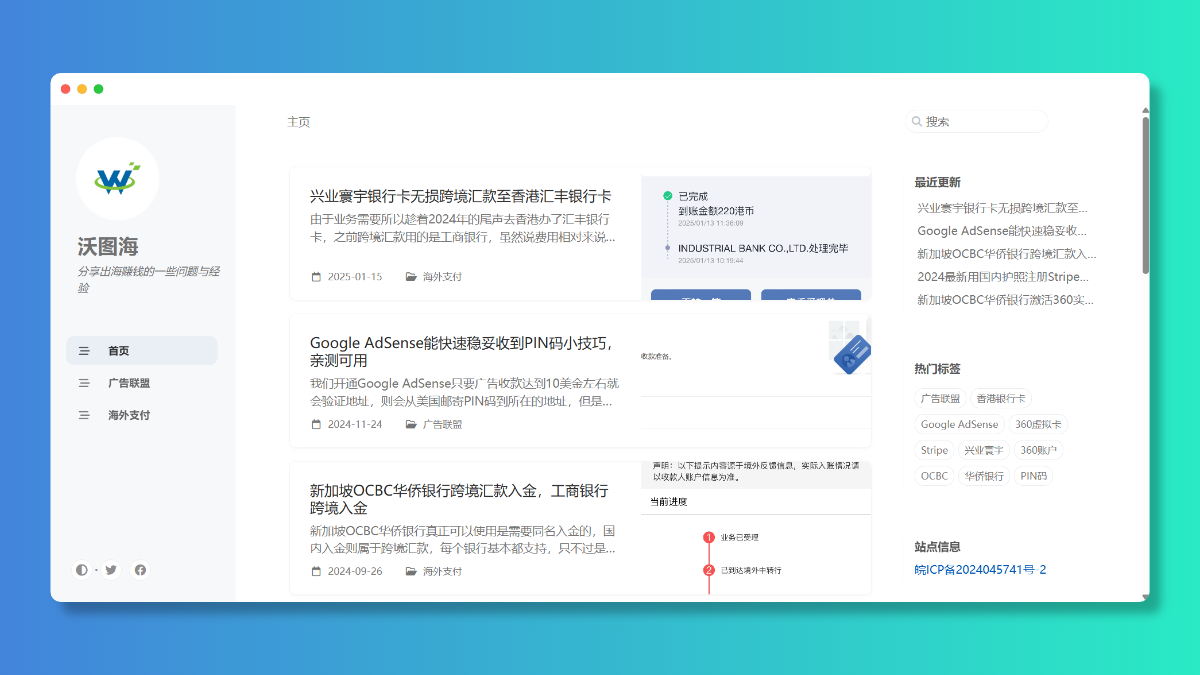Click the 沃图海 site logo avatar
This screenshot has width=1200, height=675.
[117, 179]
